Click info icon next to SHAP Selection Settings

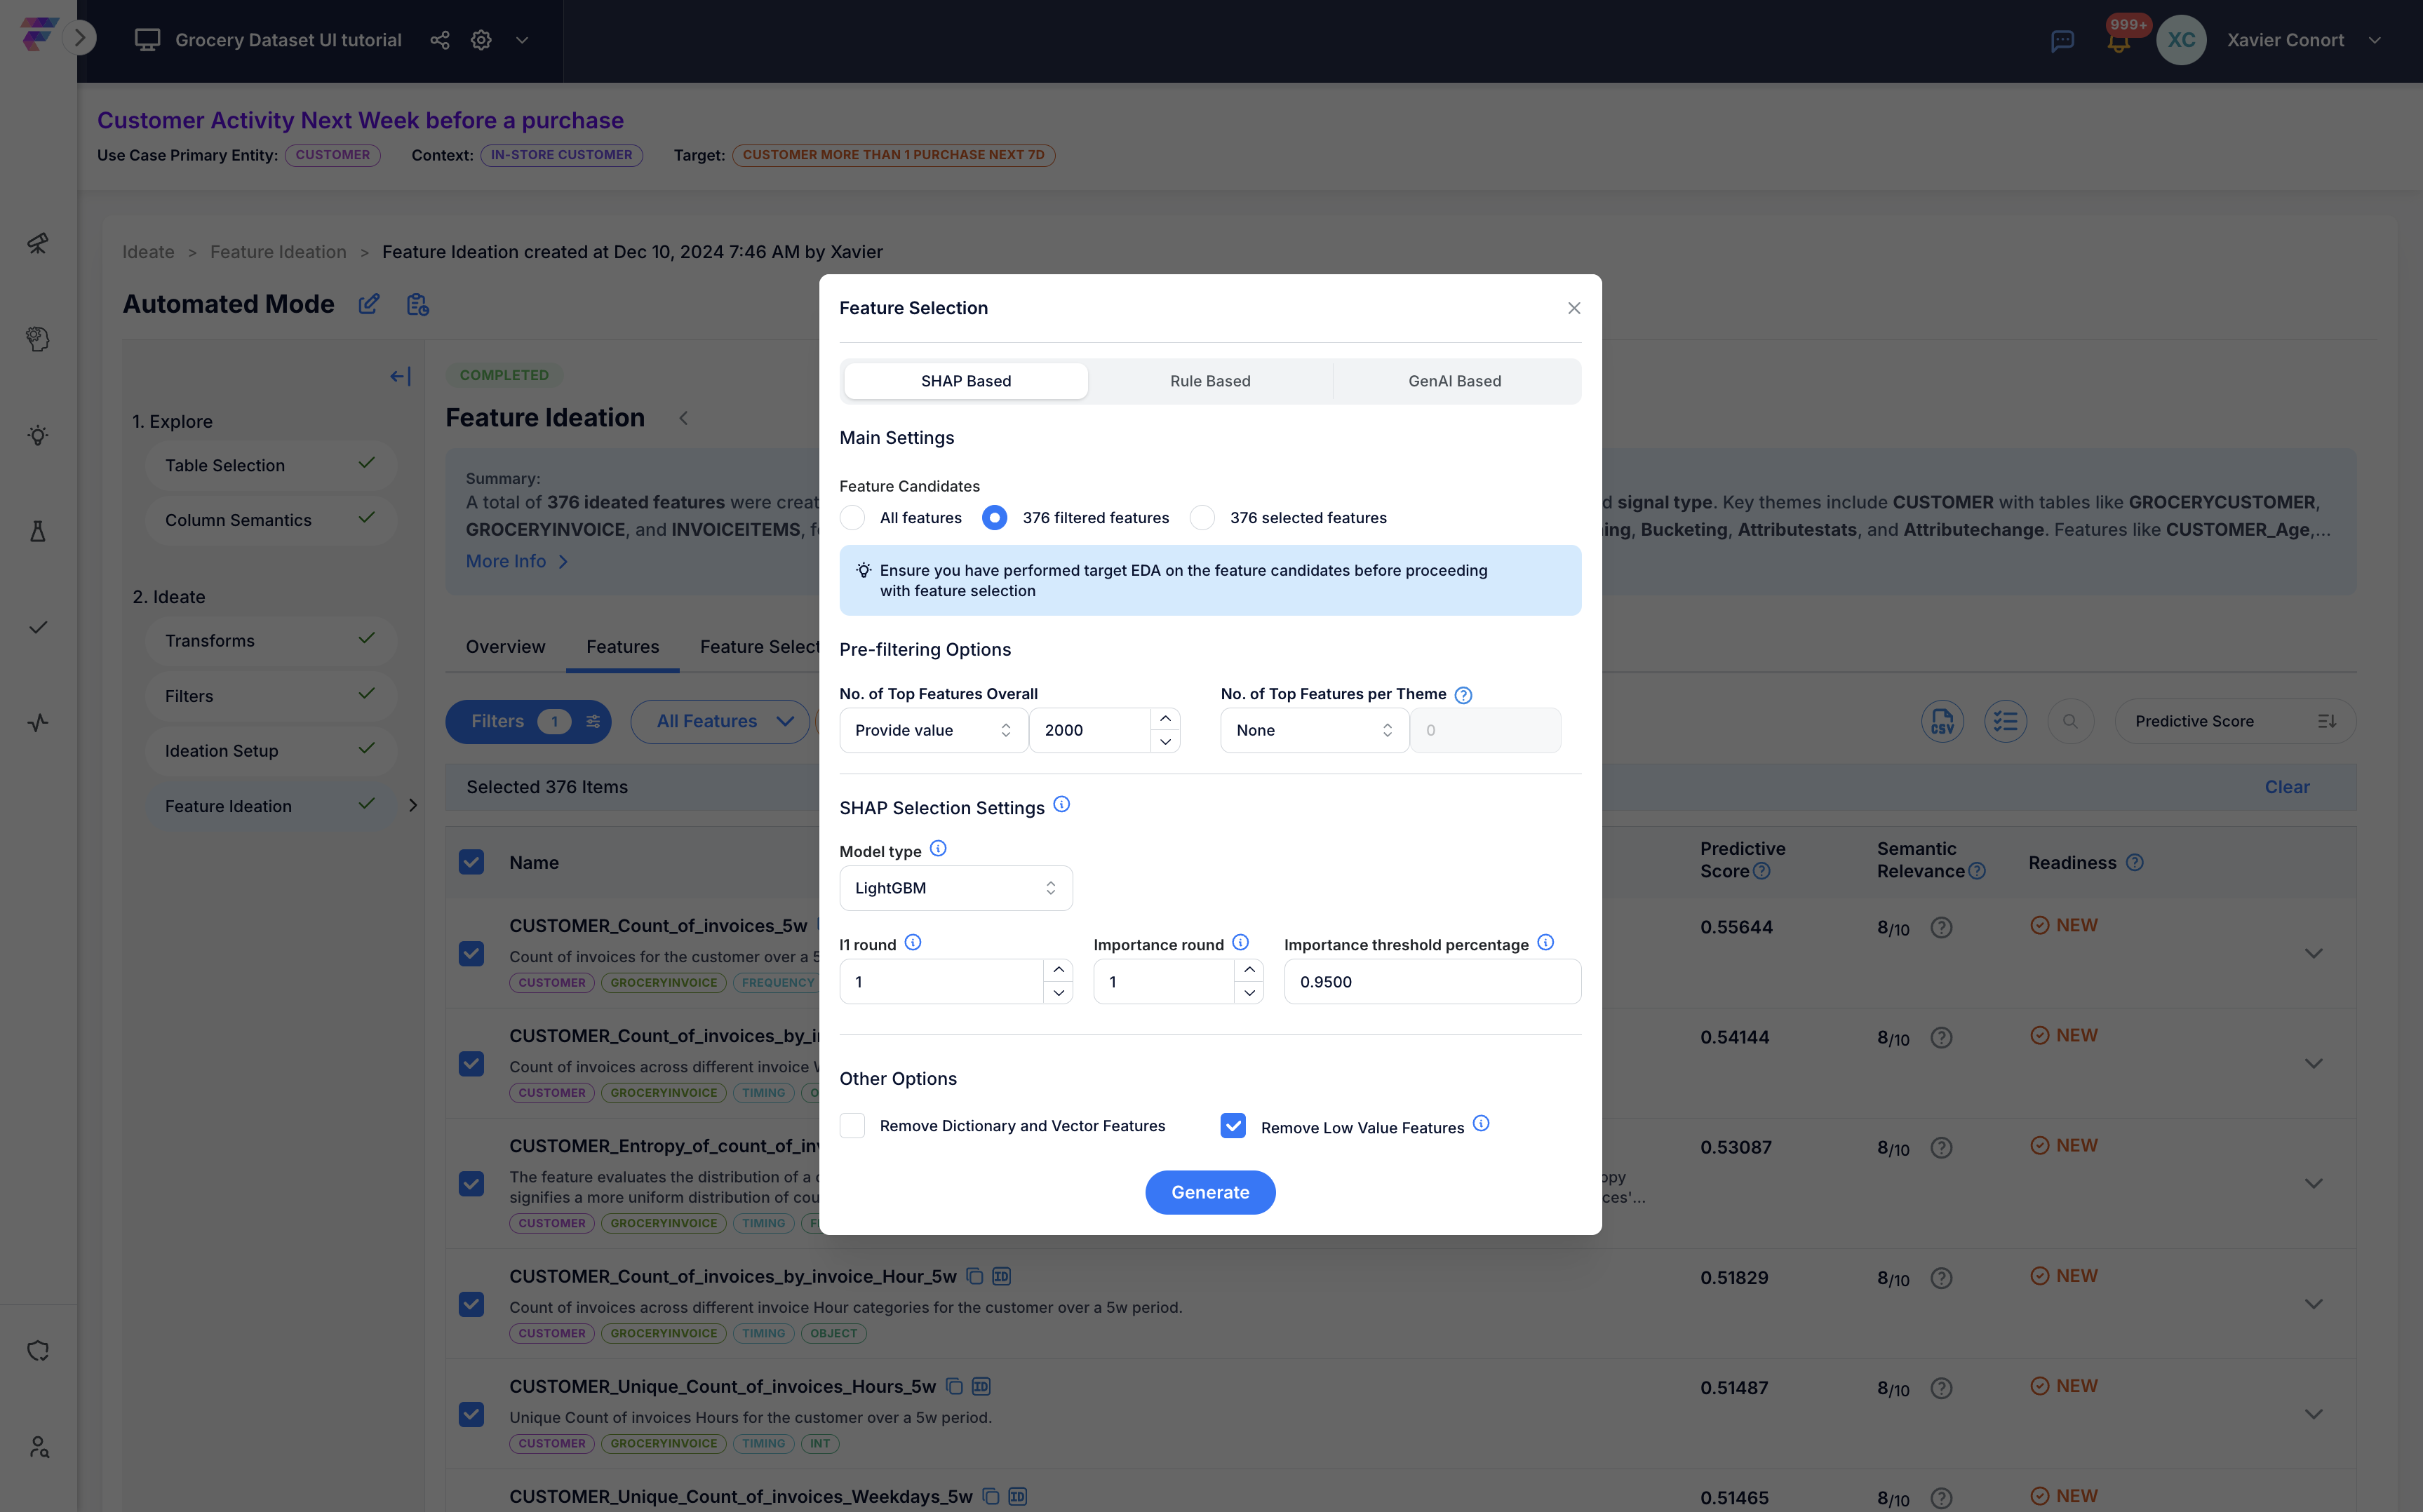[x=1062, y=804]
